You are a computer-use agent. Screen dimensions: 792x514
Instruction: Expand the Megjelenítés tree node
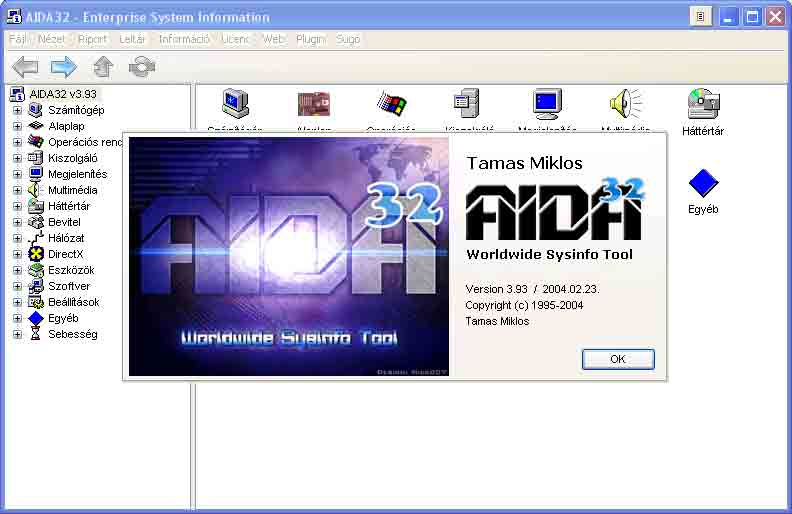coord(17,174)
